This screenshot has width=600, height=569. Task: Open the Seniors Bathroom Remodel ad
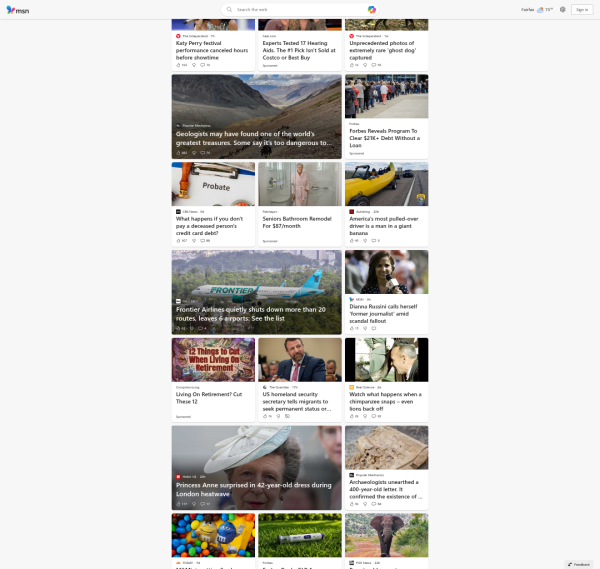point(297,222)
